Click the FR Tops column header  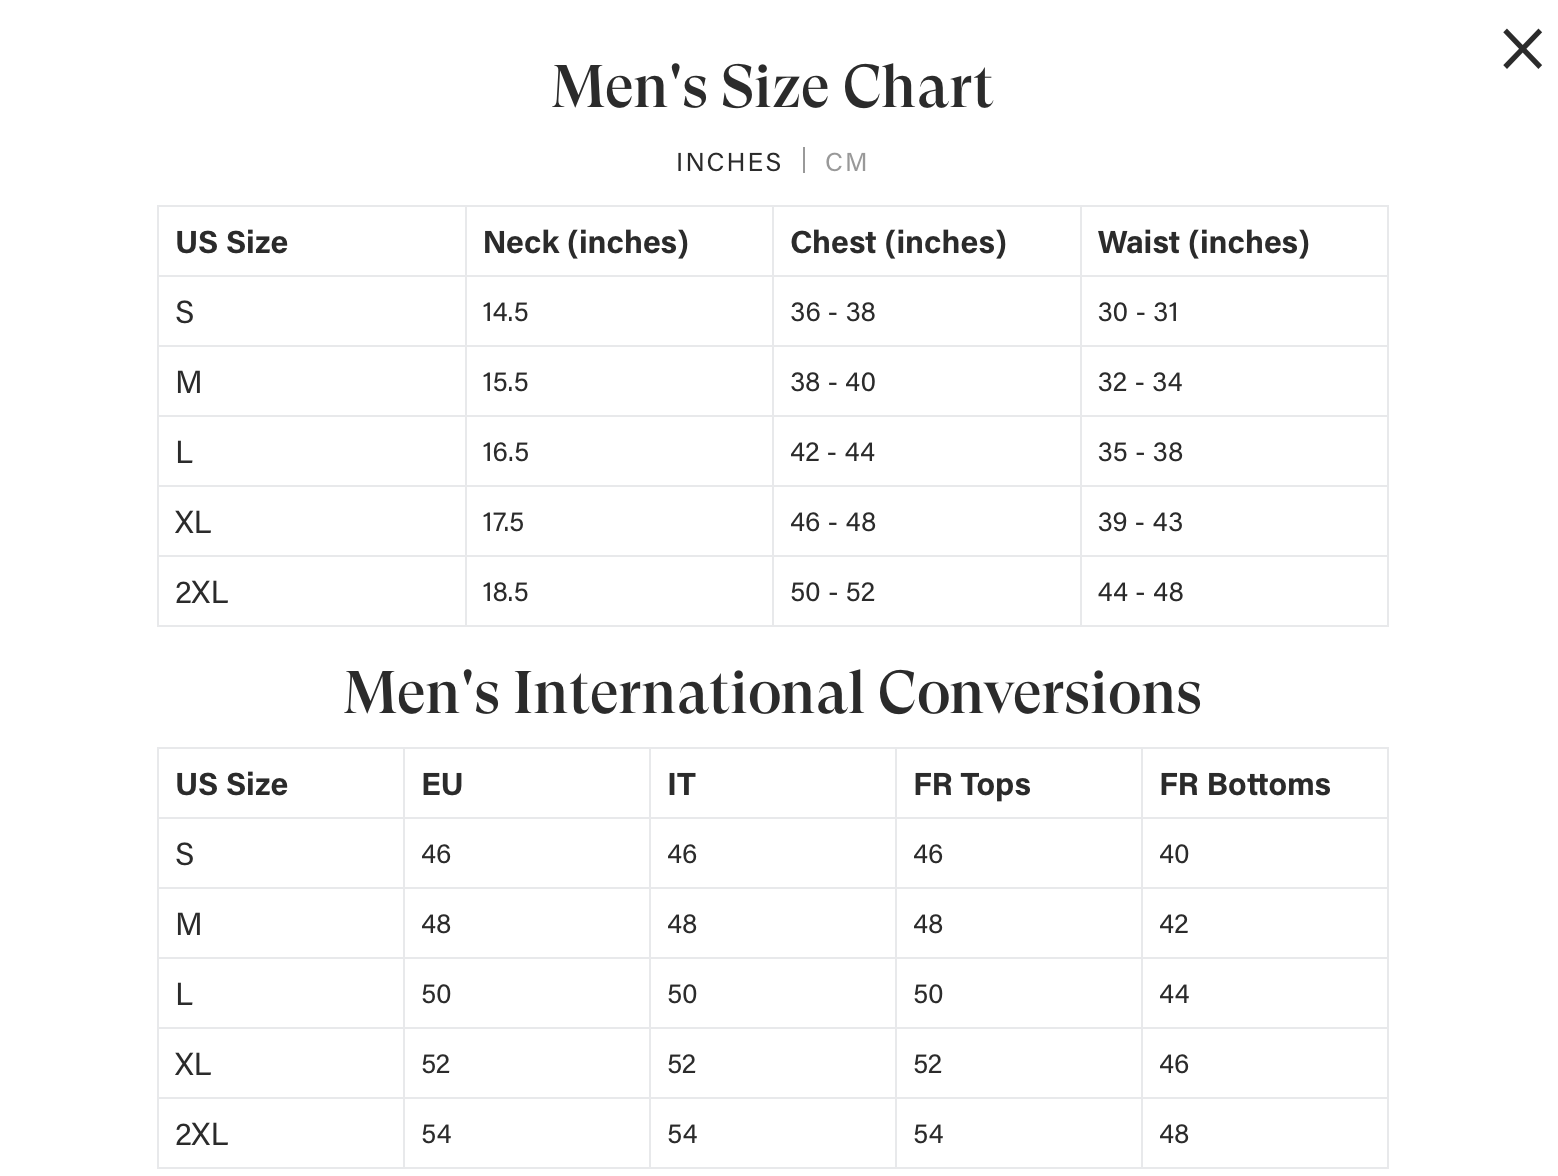[971, 784]
